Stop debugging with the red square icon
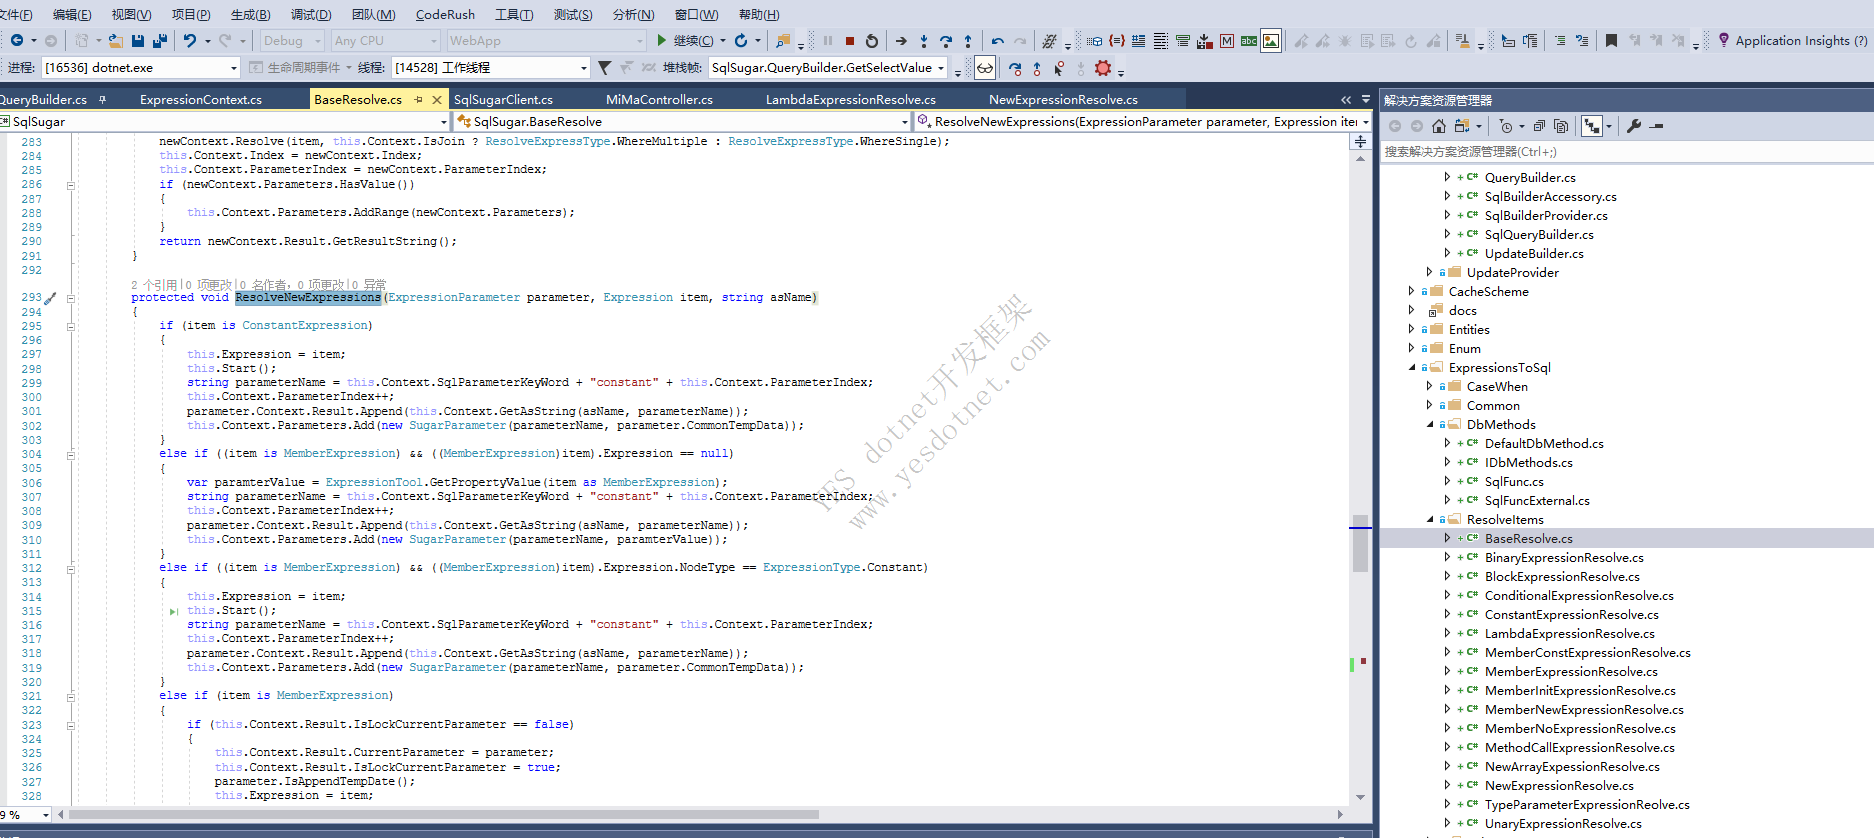The image size is (1874, 838). (x=850, y=41)
